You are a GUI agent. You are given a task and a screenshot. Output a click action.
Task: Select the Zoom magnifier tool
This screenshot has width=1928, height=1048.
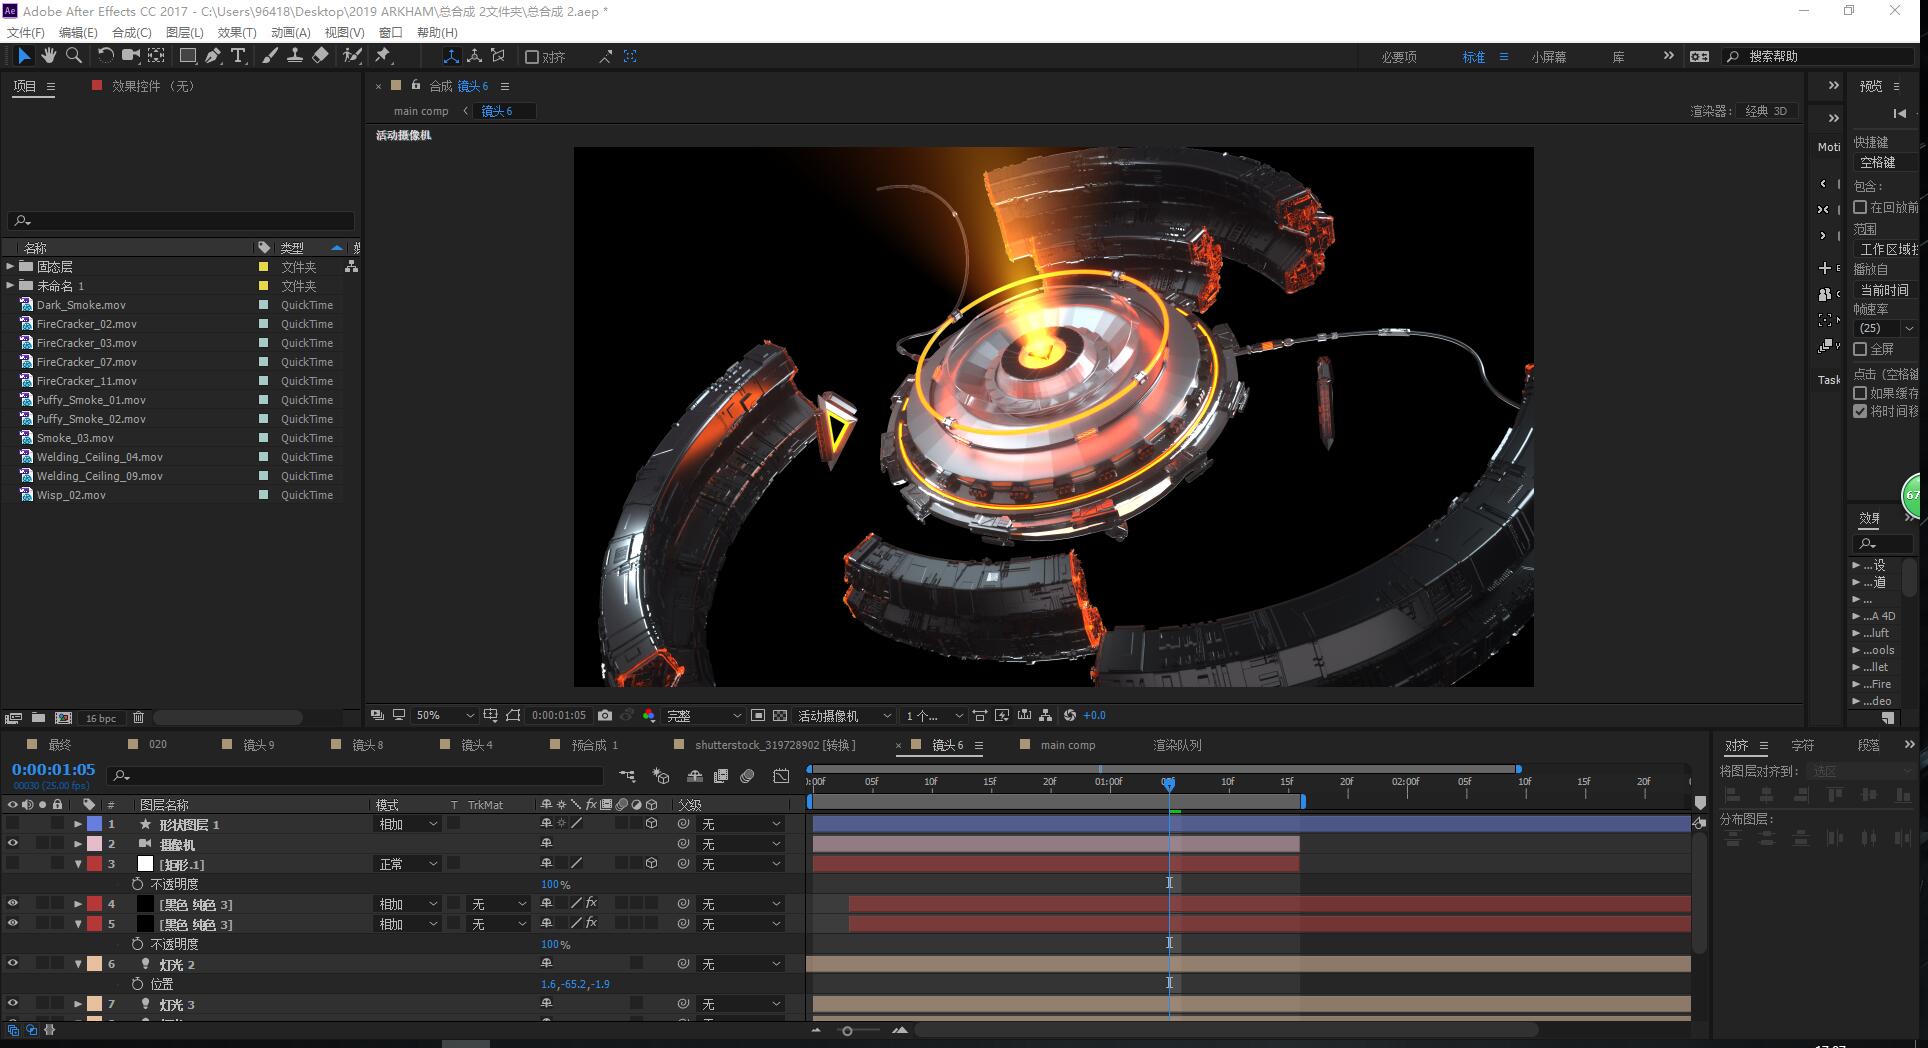73,56
